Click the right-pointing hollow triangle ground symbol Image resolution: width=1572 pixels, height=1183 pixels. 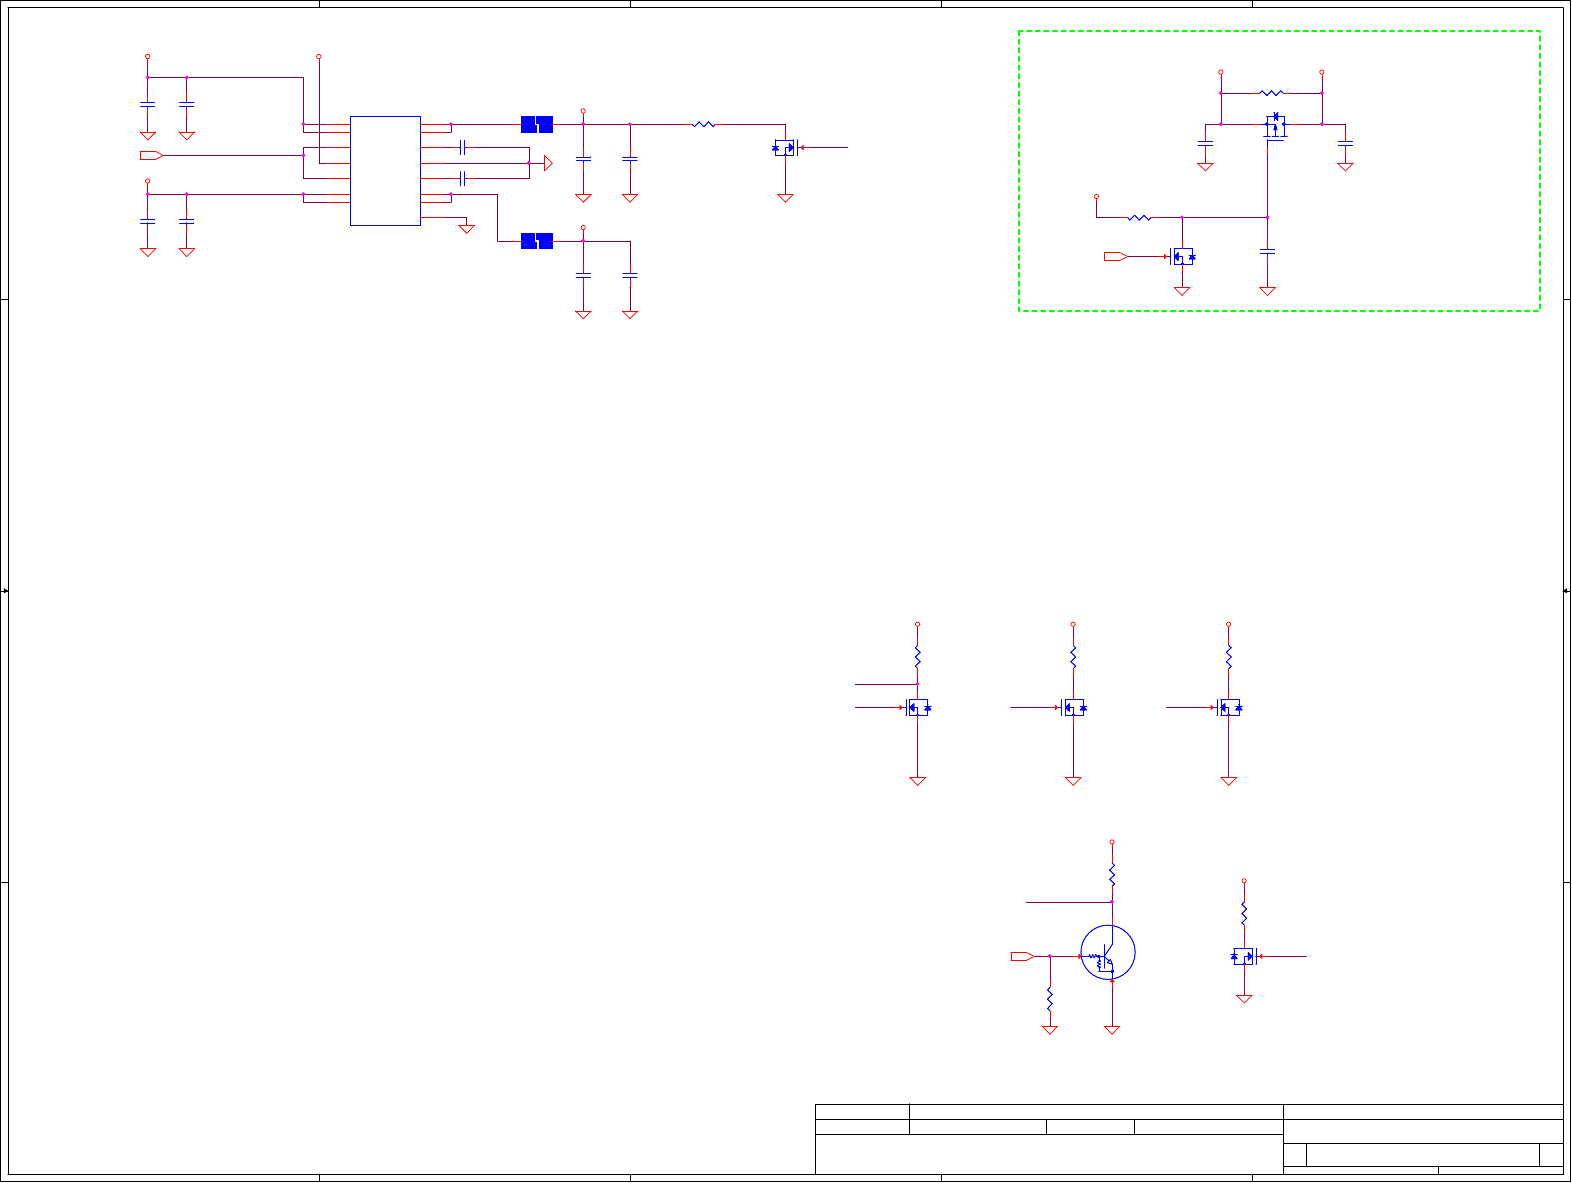tap(547, 163)
